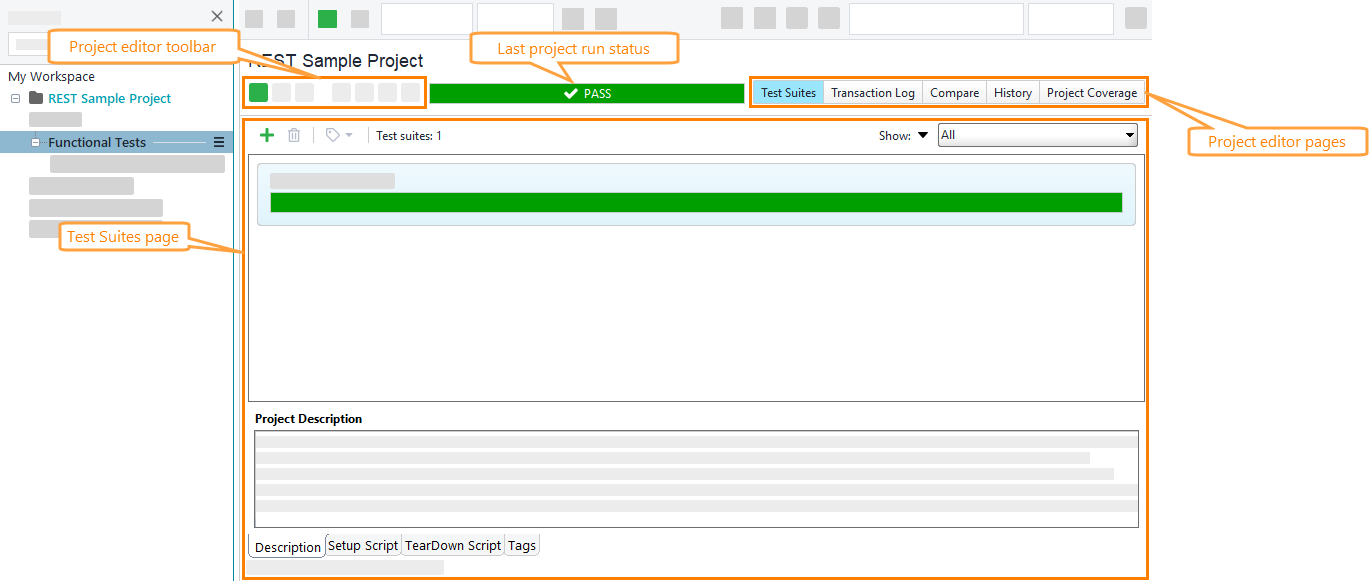Close the workspace navigator panel

217,16
